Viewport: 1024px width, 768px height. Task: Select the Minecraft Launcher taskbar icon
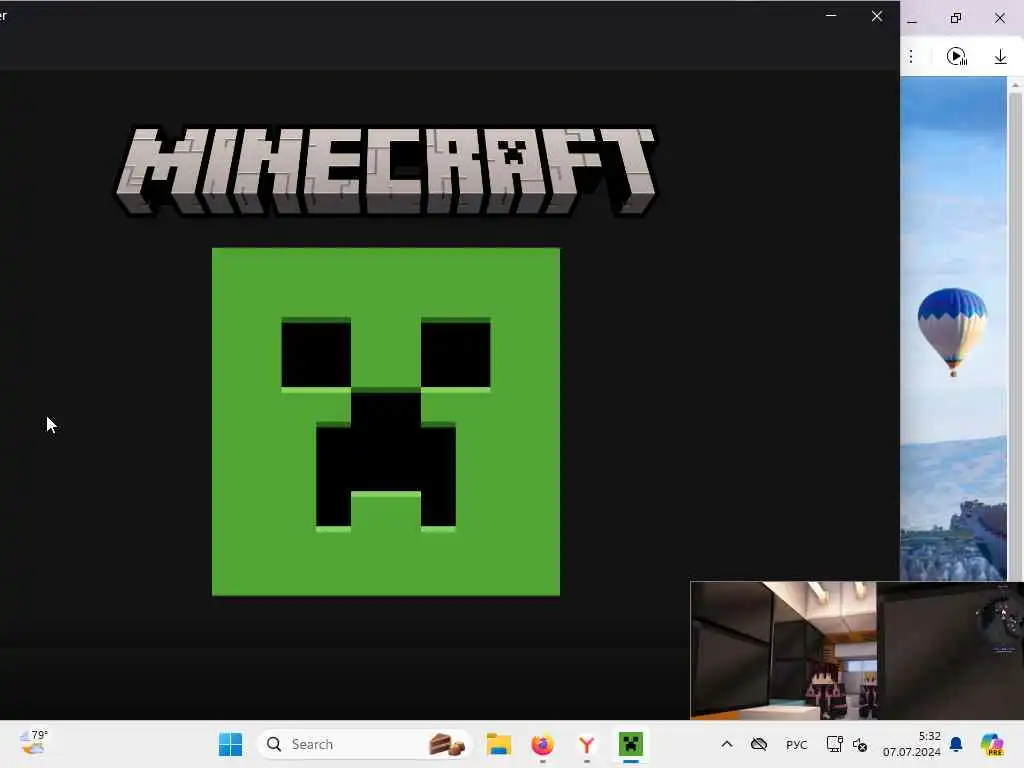coord(630,744)
